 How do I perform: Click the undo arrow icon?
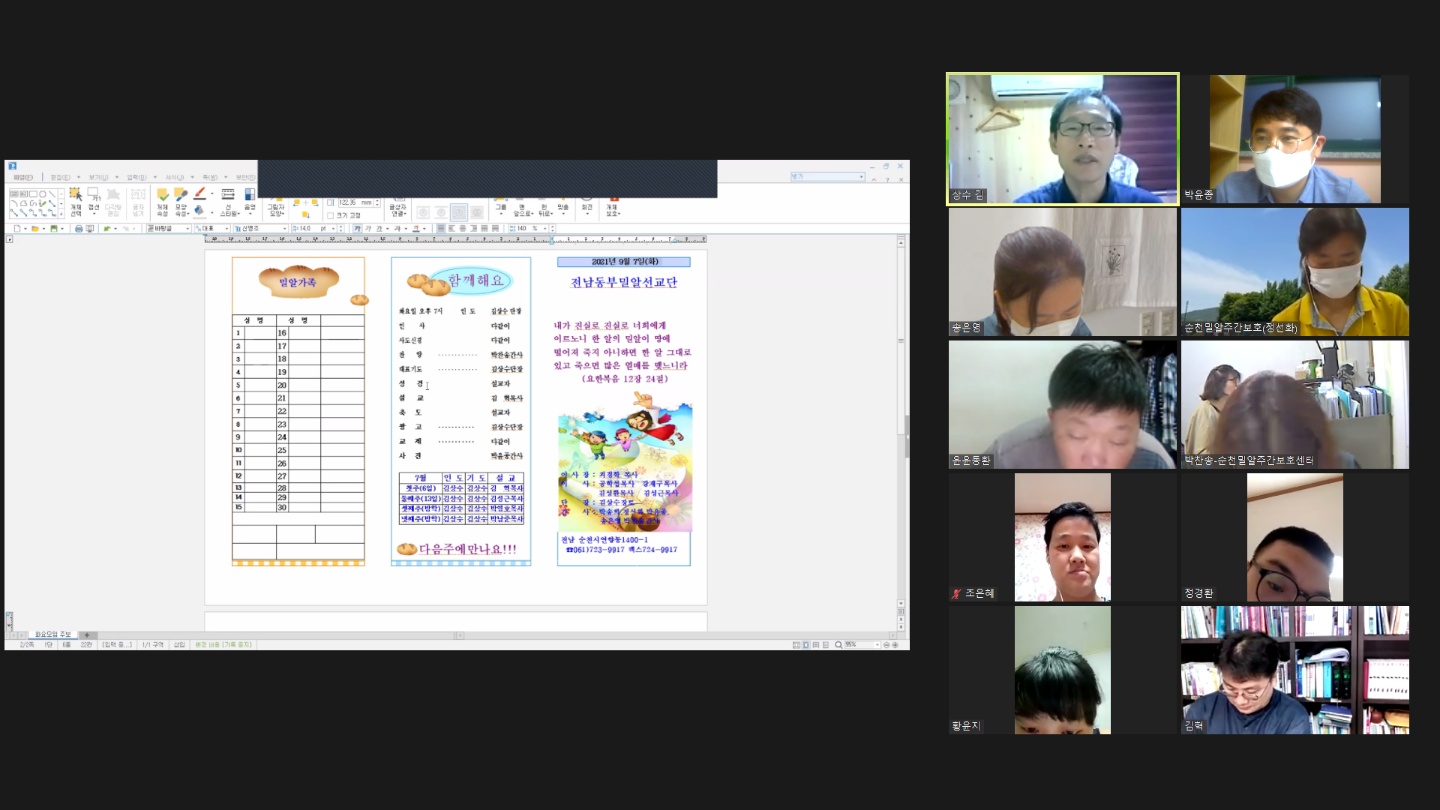106,229
